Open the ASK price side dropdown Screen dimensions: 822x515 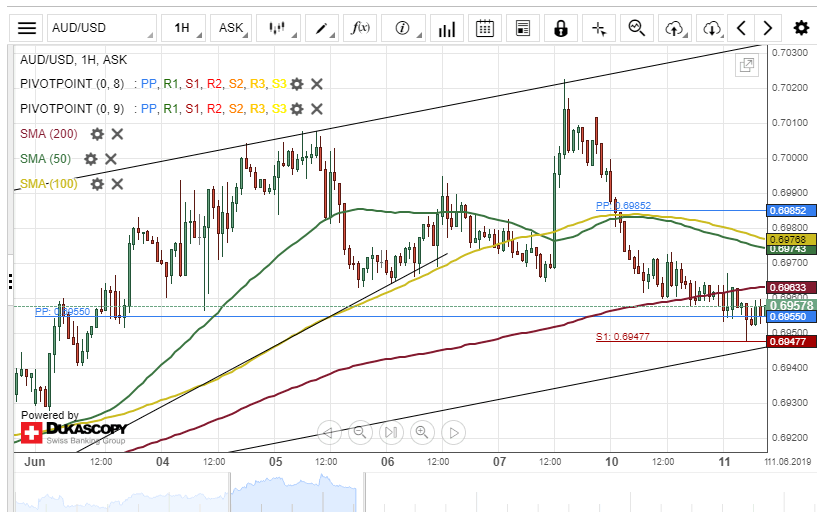[231, 28]
